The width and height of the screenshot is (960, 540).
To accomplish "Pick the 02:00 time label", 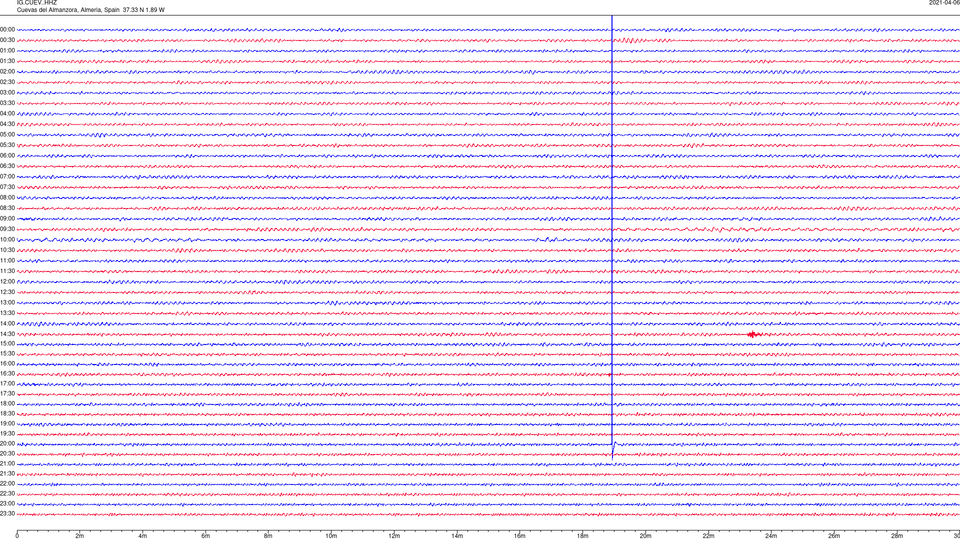I will [7, 72].
